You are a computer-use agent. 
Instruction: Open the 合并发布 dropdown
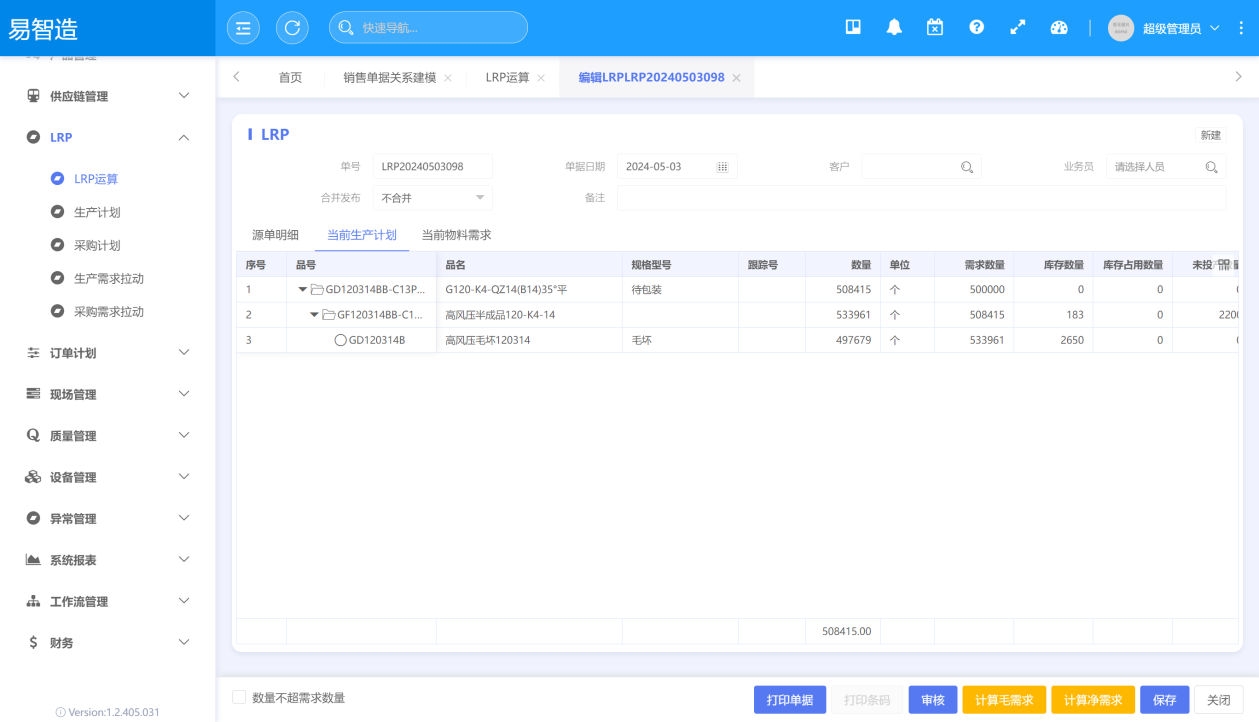pyautogui.click(x=433, y=198)
